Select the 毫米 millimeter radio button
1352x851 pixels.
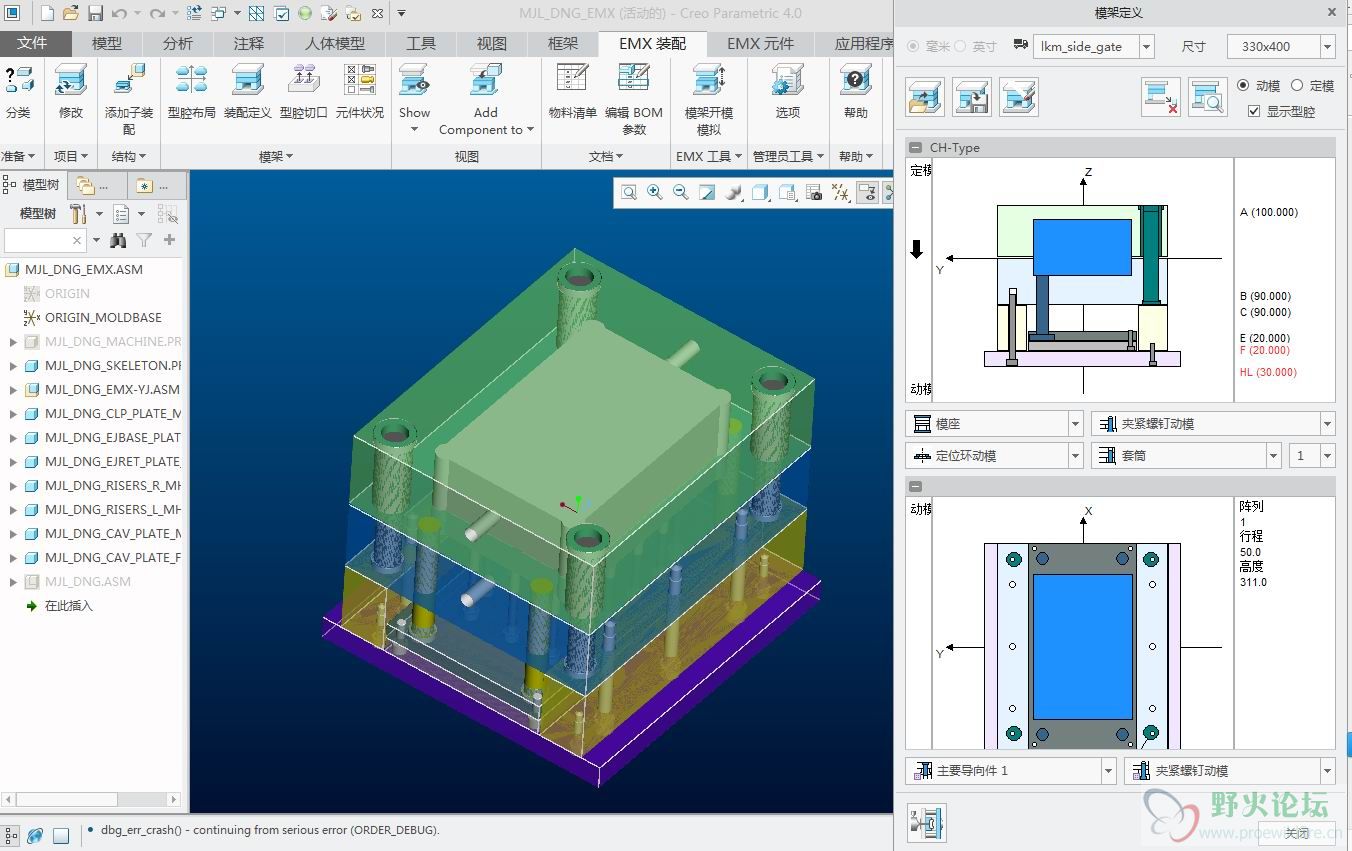click(913, 46)
